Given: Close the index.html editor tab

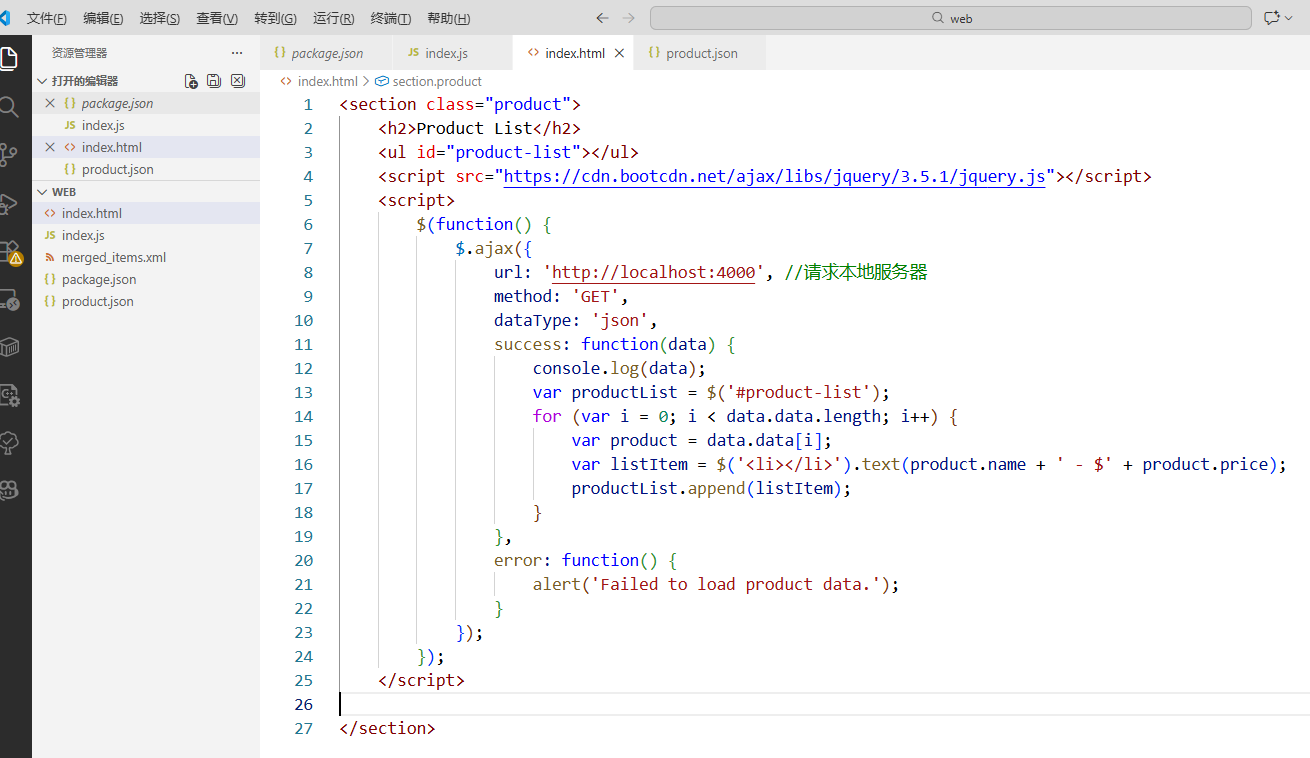Looking at the screenshot, I should click(620, 53).
